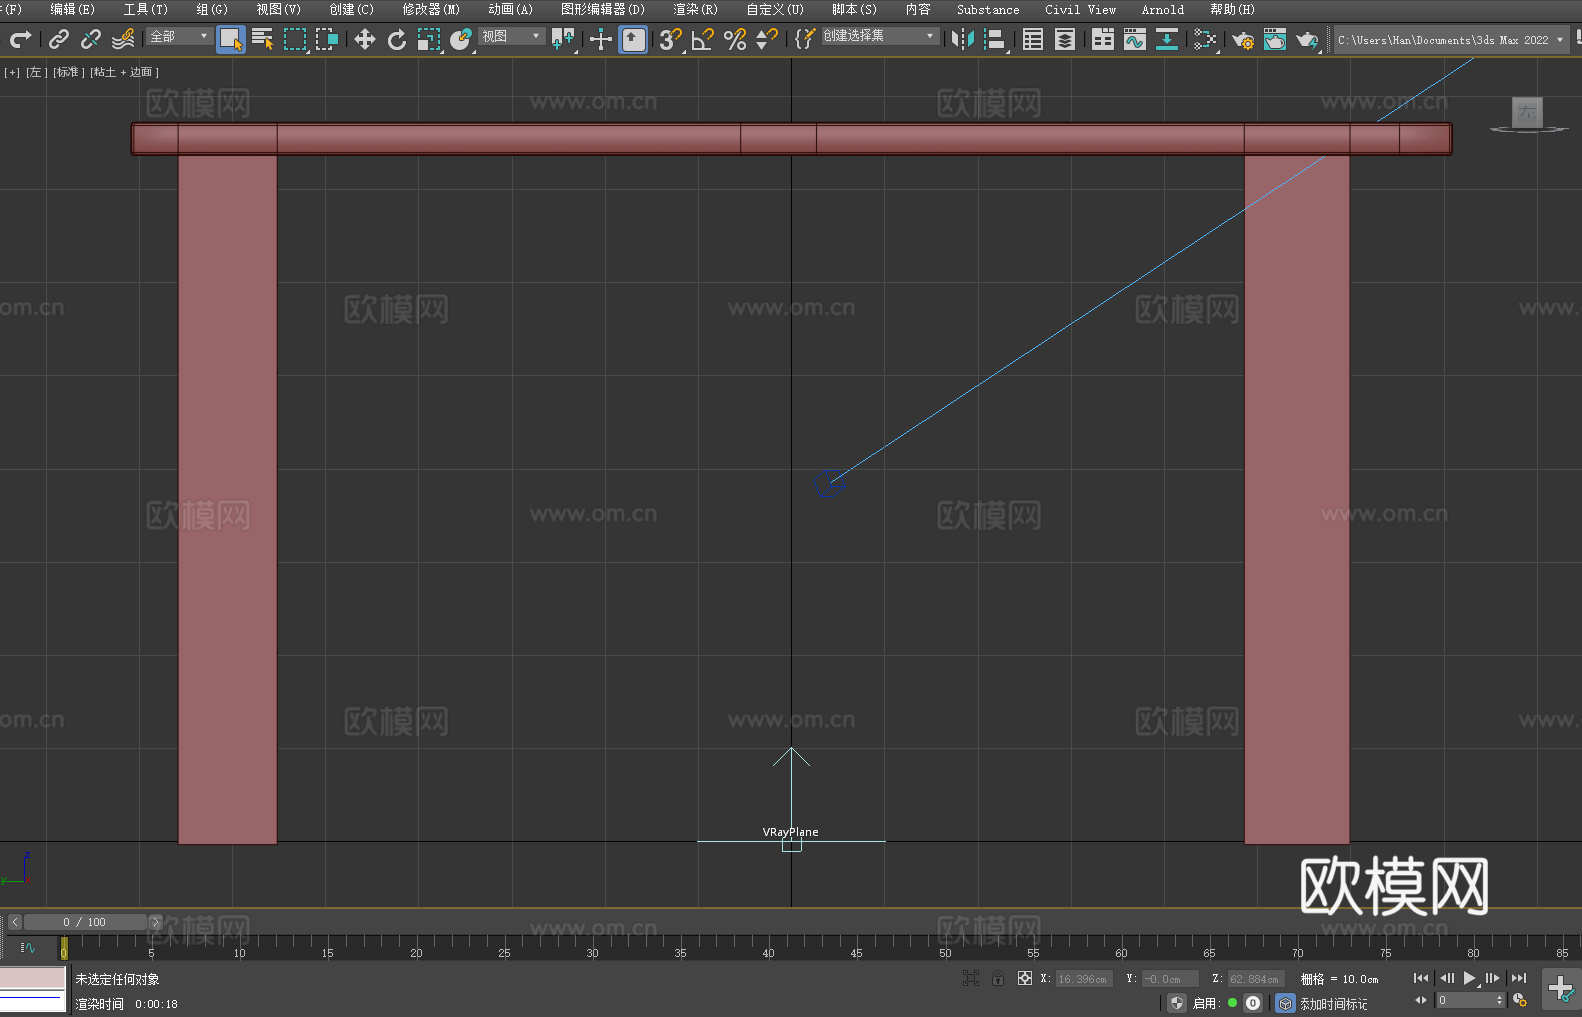Image resolution: width=1582 pixels, height=1017 pixels.
Task: Play the animation
Action: [1470, 978]
